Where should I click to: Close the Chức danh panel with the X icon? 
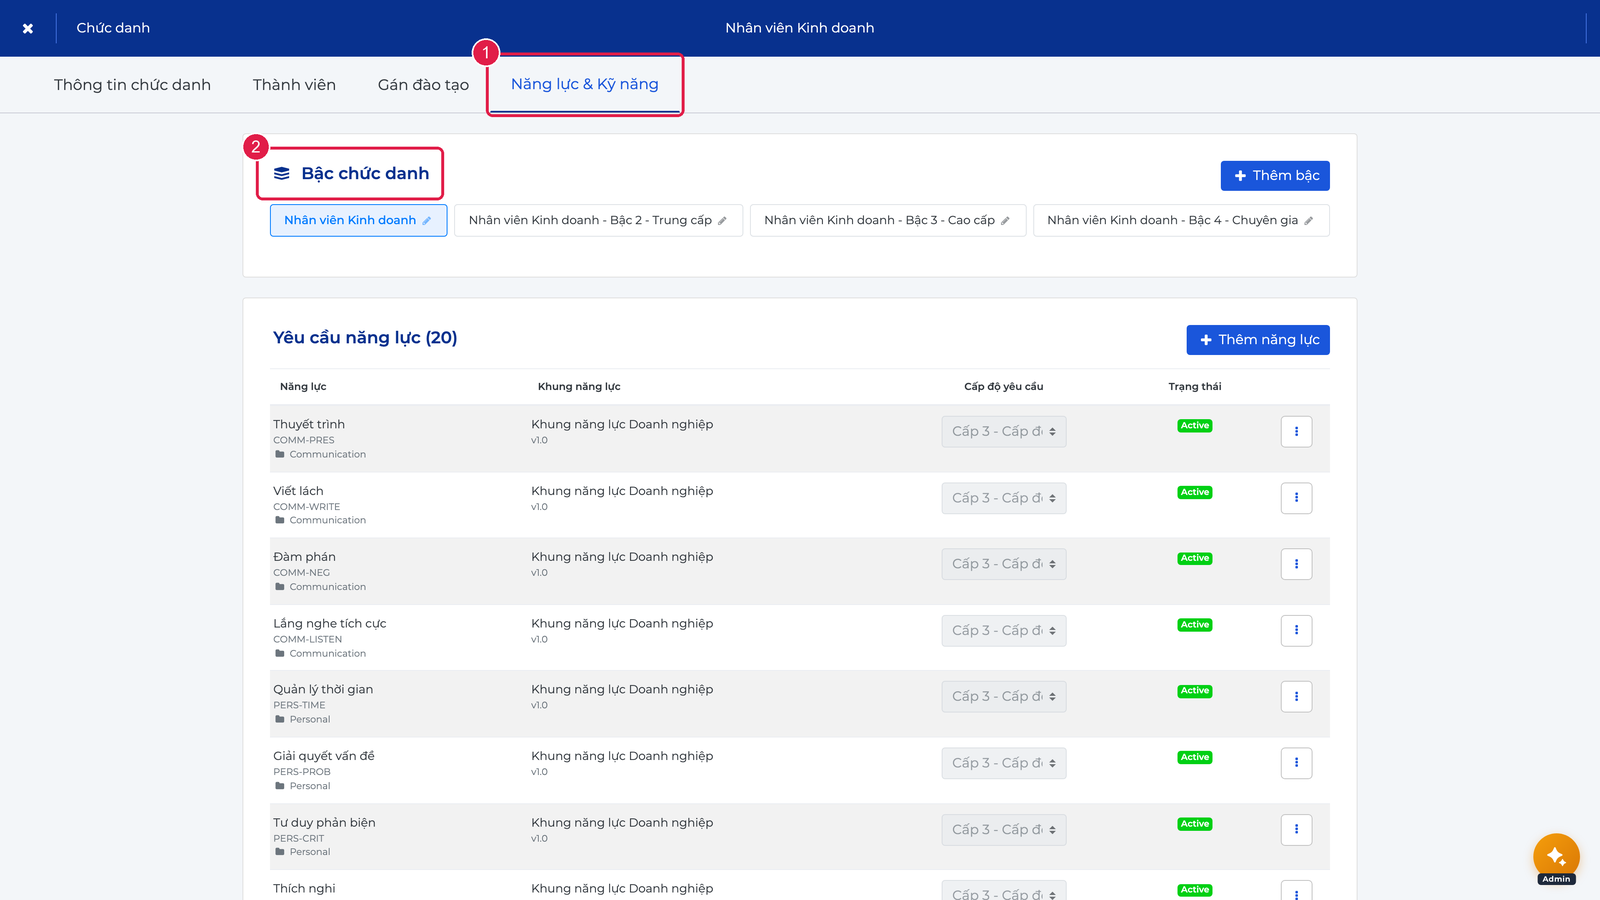(28, 28)
